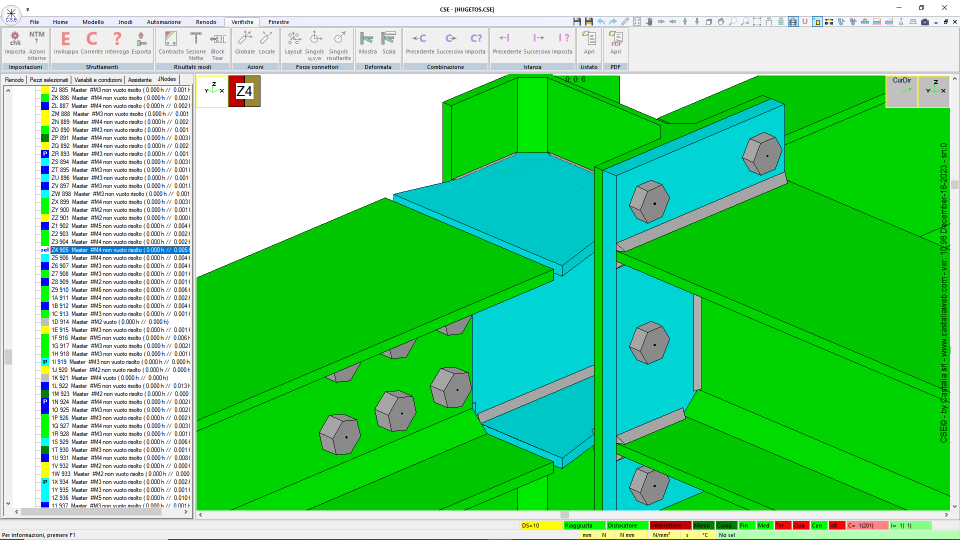
Task: Toggle the Med status button
Action: [764, 525]
